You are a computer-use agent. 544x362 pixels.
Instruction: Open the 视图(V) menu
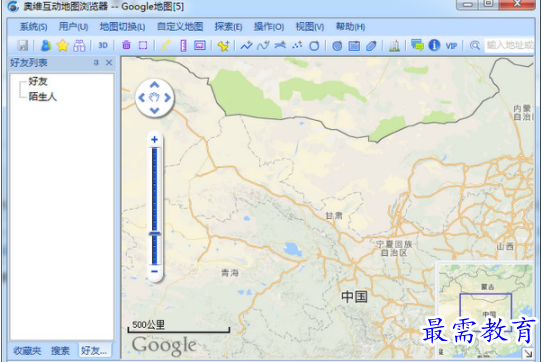[x=310, y=27]
